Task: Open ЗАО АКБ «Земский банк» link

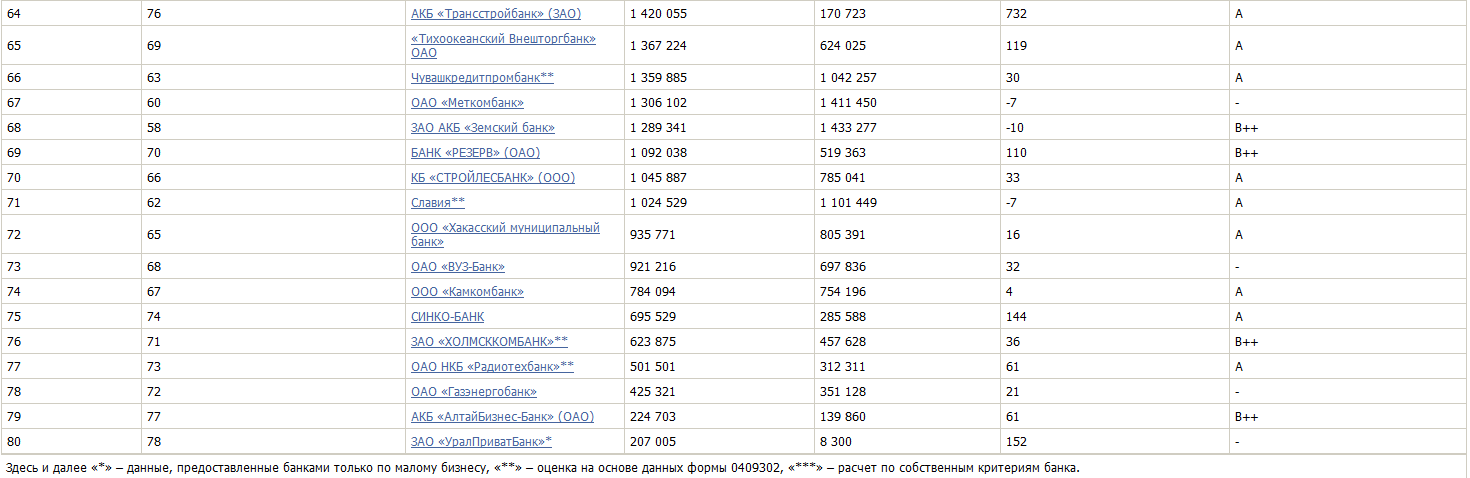Action: tap(482, 128)
